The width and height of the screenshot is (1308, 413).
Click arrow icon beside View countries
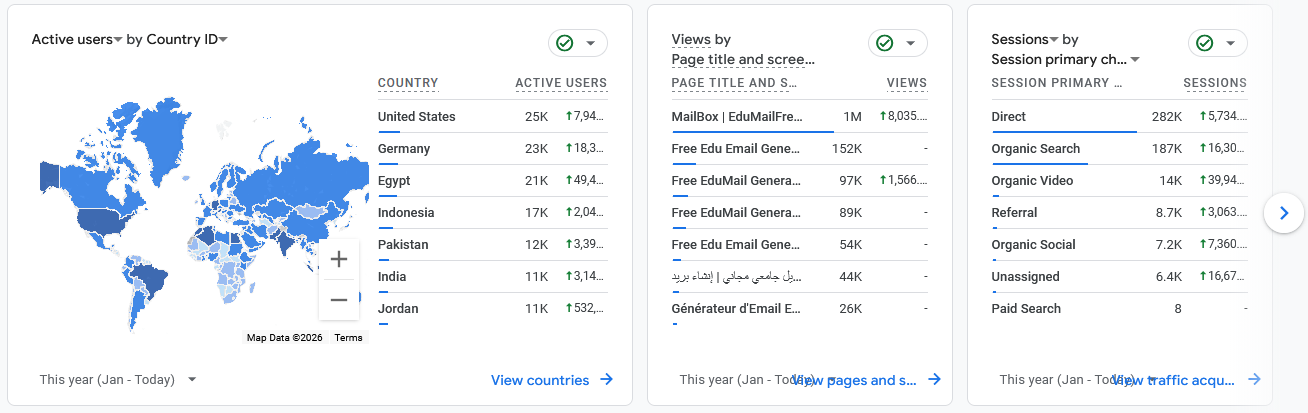(x=607, y=380)
